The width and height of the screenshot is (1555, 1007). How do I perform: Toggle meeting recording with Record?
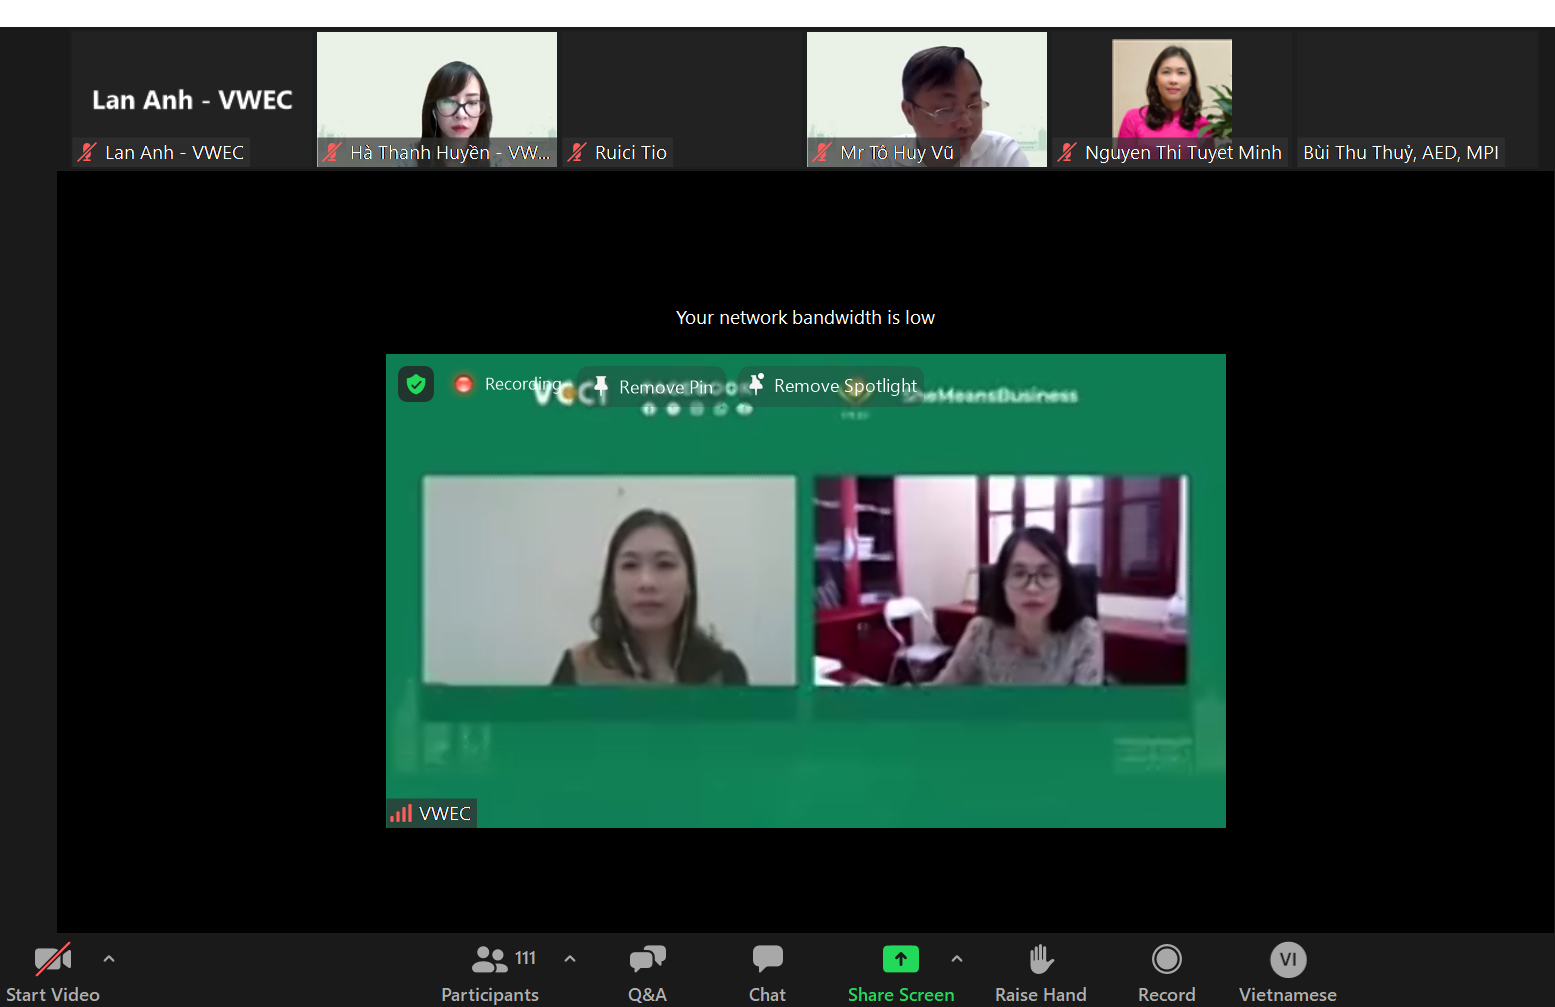1166,960
